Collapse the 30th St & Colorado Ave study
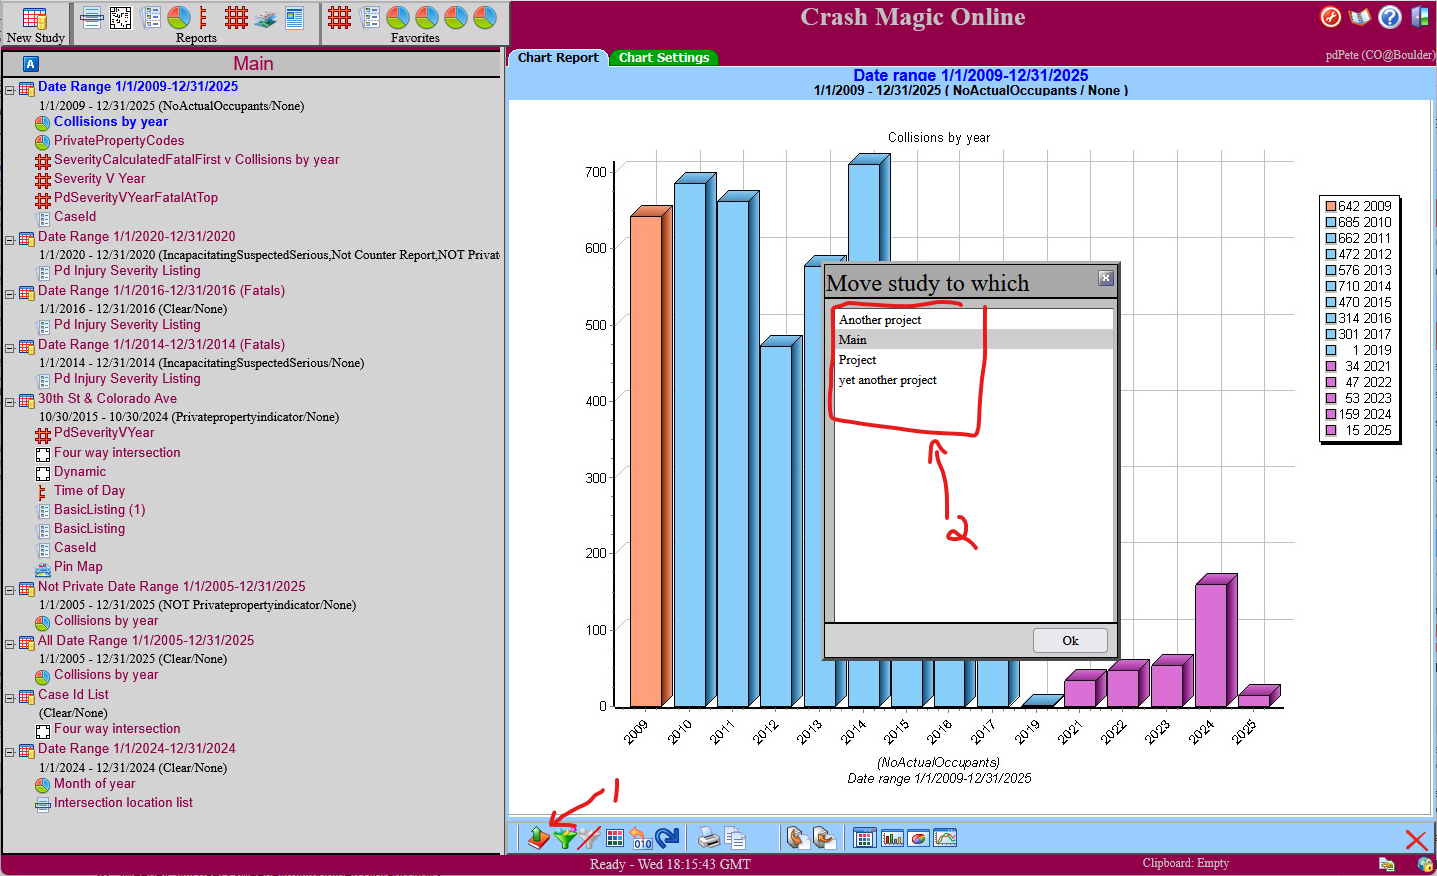The height and width of the screenshot is (876, 1437). point(10,402)
